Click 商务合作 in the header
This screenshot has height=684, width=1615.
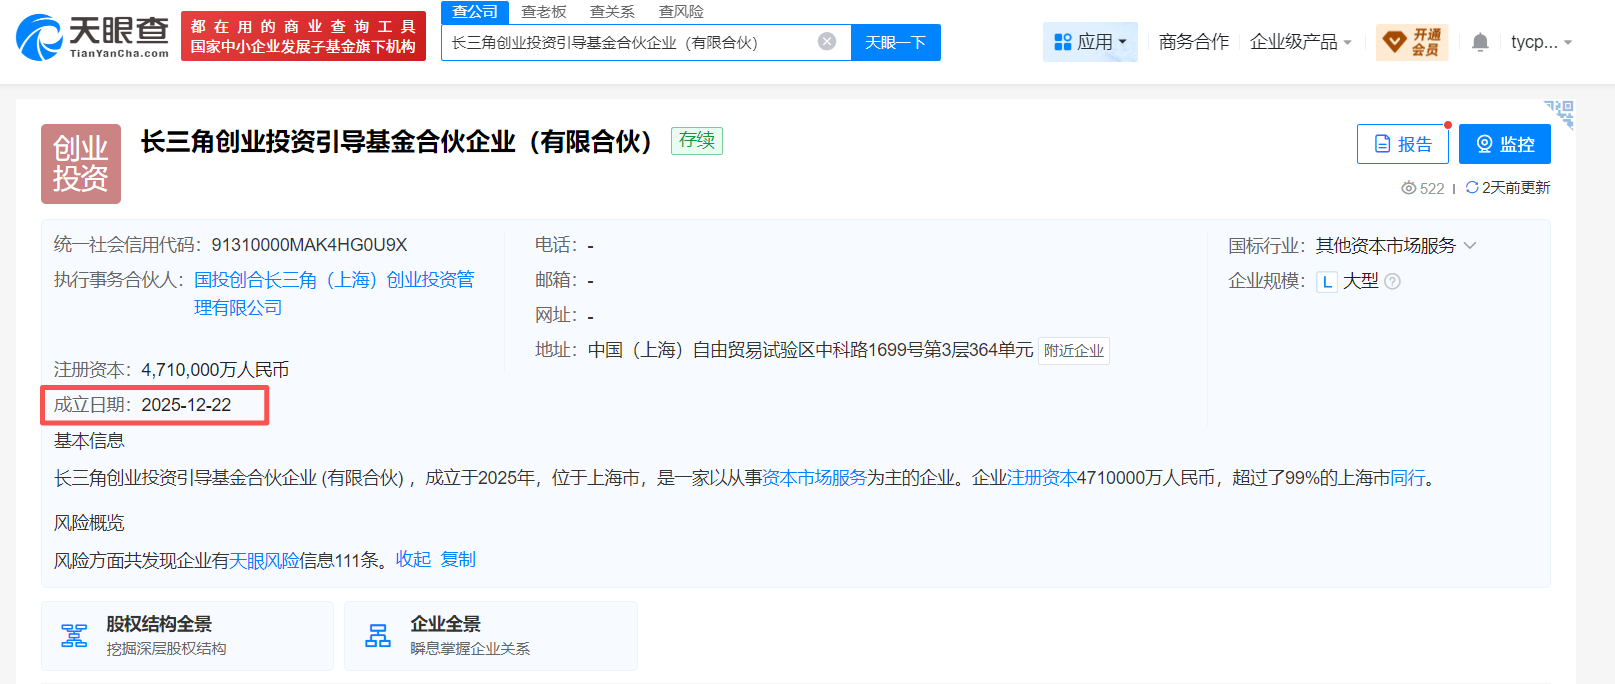pyautogui.click(x=1194, y=42)
